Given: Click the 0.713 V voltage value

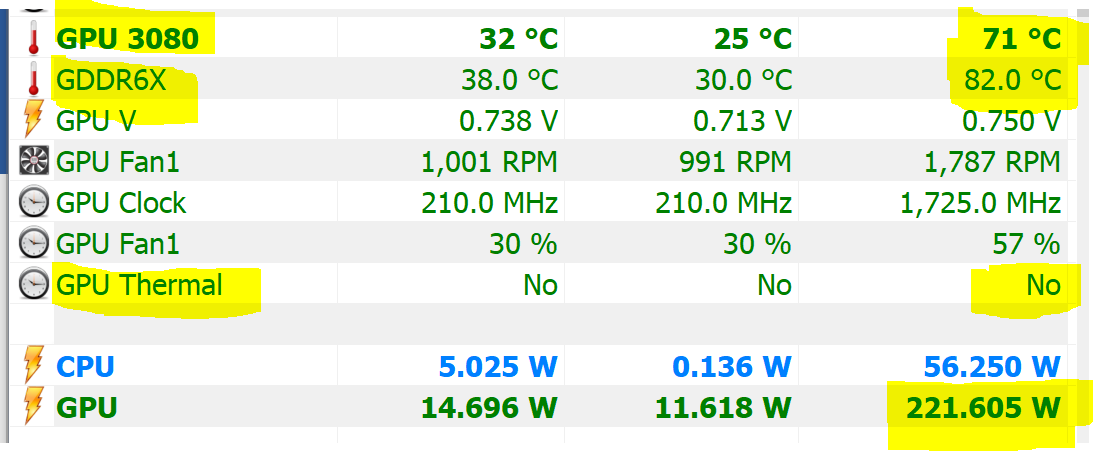Looking at the screenshot, I should [743, 121].
